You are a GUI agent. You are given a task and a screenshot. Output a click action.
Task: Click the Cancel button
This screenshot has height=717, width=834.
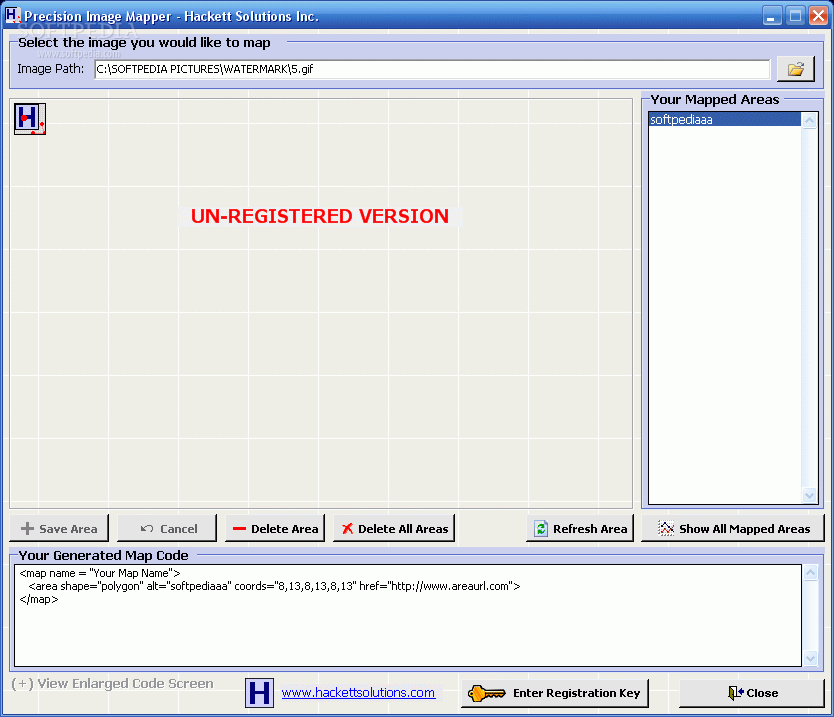[167, 528]
